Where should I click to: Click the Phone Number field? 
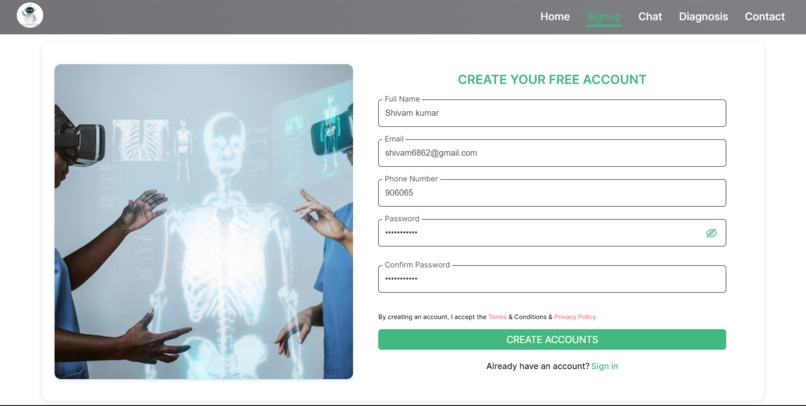click(552, 193)
